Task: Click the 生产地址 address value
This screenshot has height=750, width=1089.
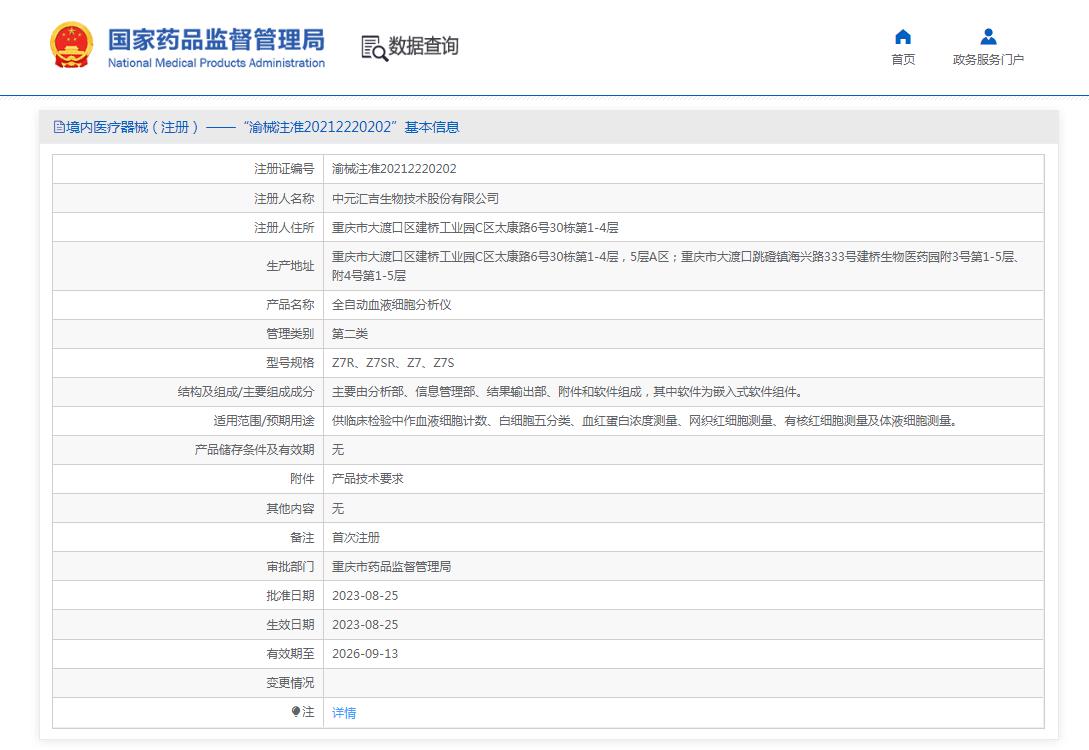Action: pos(676,266)
